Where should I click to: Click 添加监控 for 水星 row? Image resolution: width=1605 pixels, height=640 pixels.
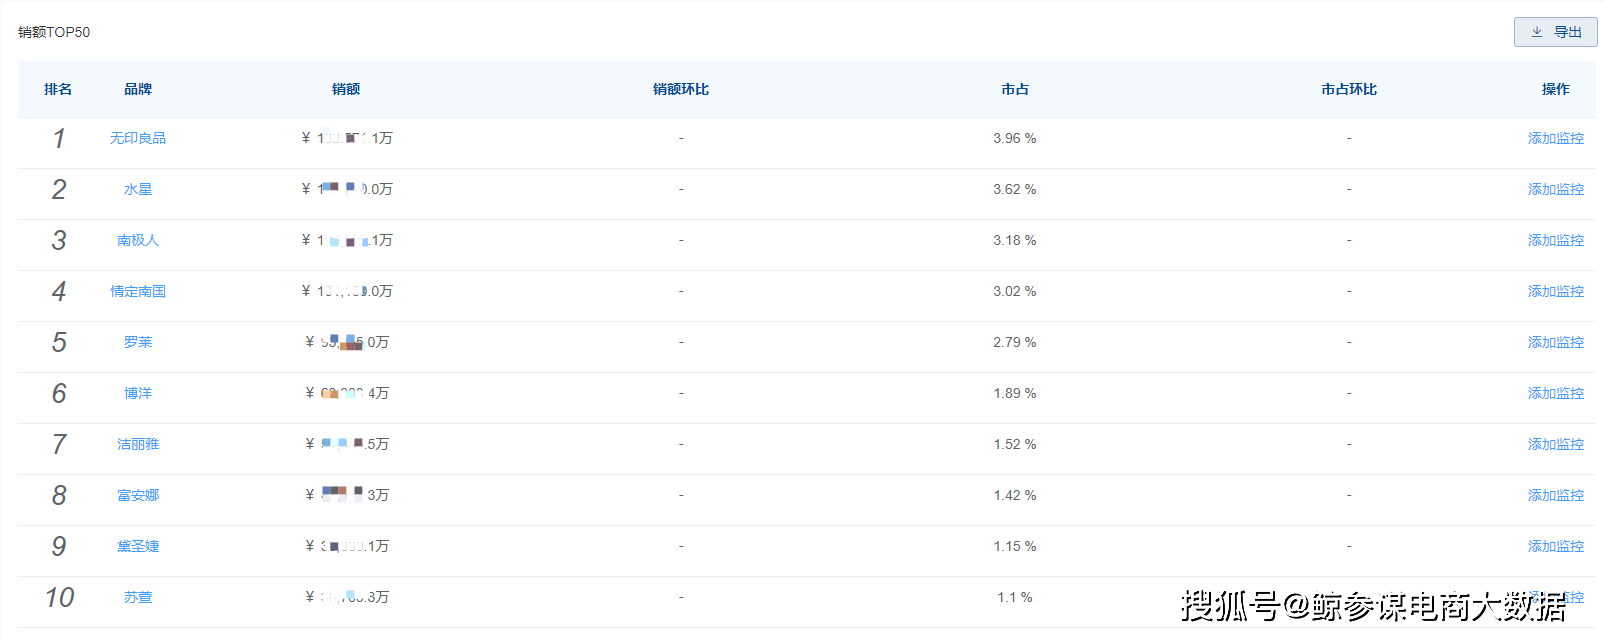coord(1555,189)
